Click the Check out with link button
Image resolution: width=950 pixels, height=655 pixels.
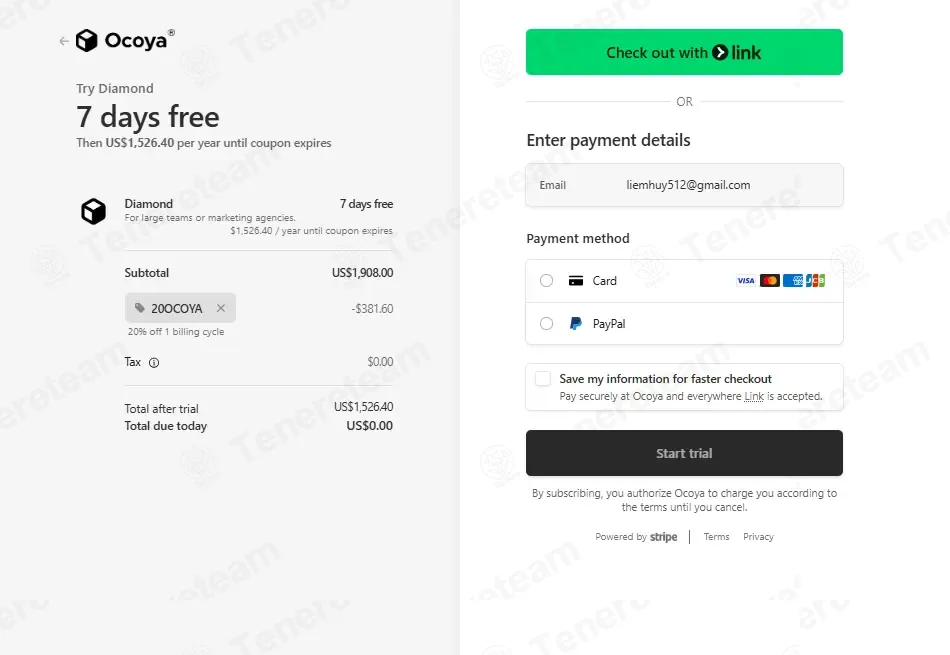(x=684, y=52)
